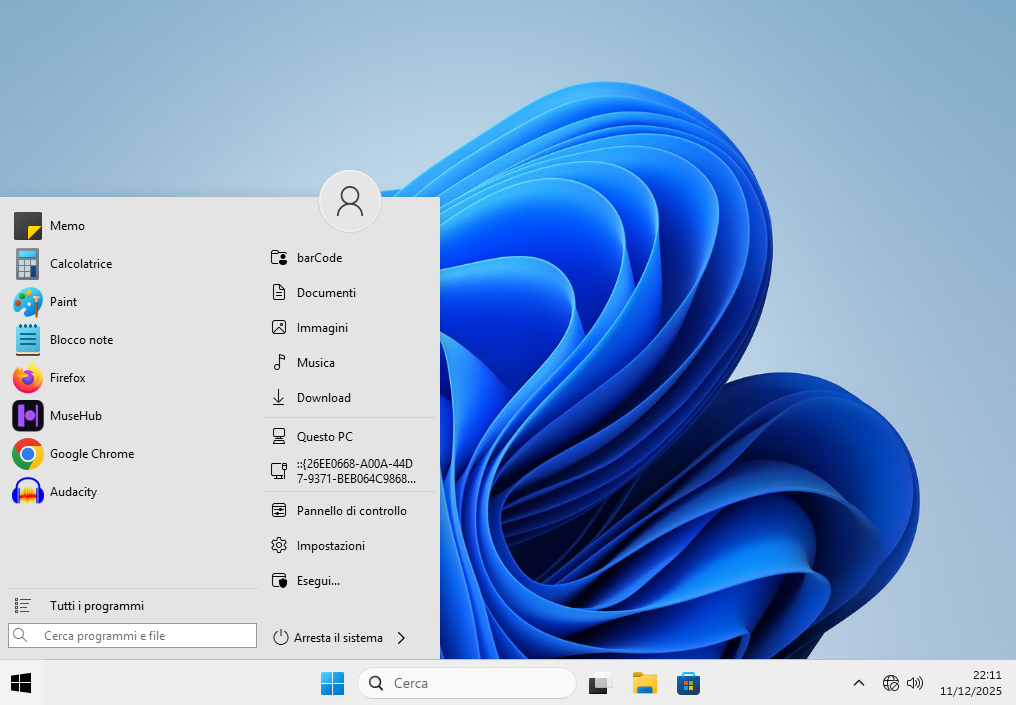Open Blocco note notepad icon
The height and width of the screenshot is (705, 1016).
[28, 340]
